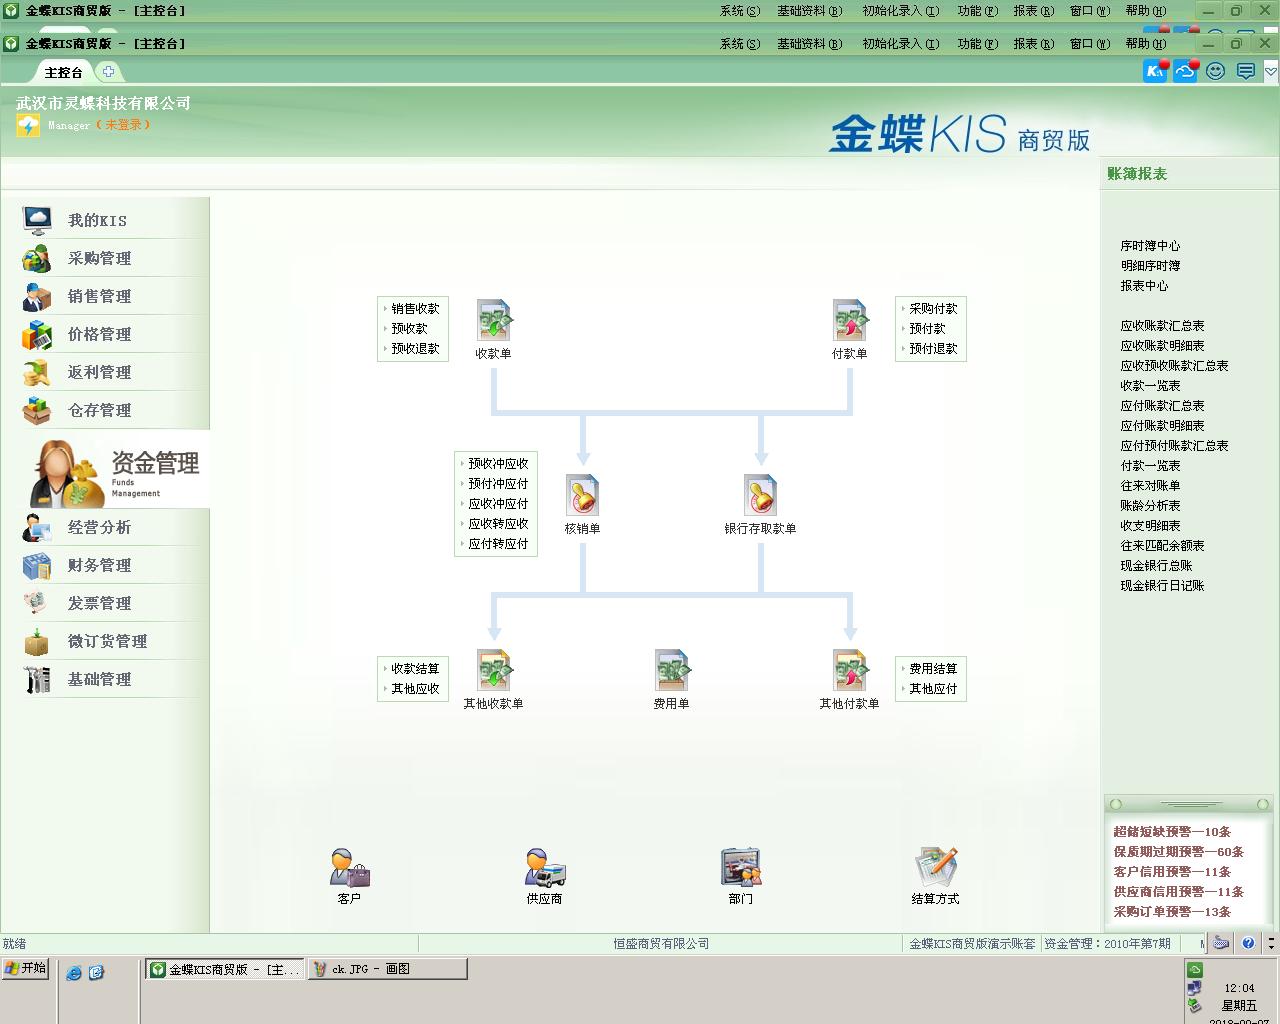Open the 核销单 write-off icon
Image resolution: width=1280 pixels, height=1024 pixels.
coord(582,496)
